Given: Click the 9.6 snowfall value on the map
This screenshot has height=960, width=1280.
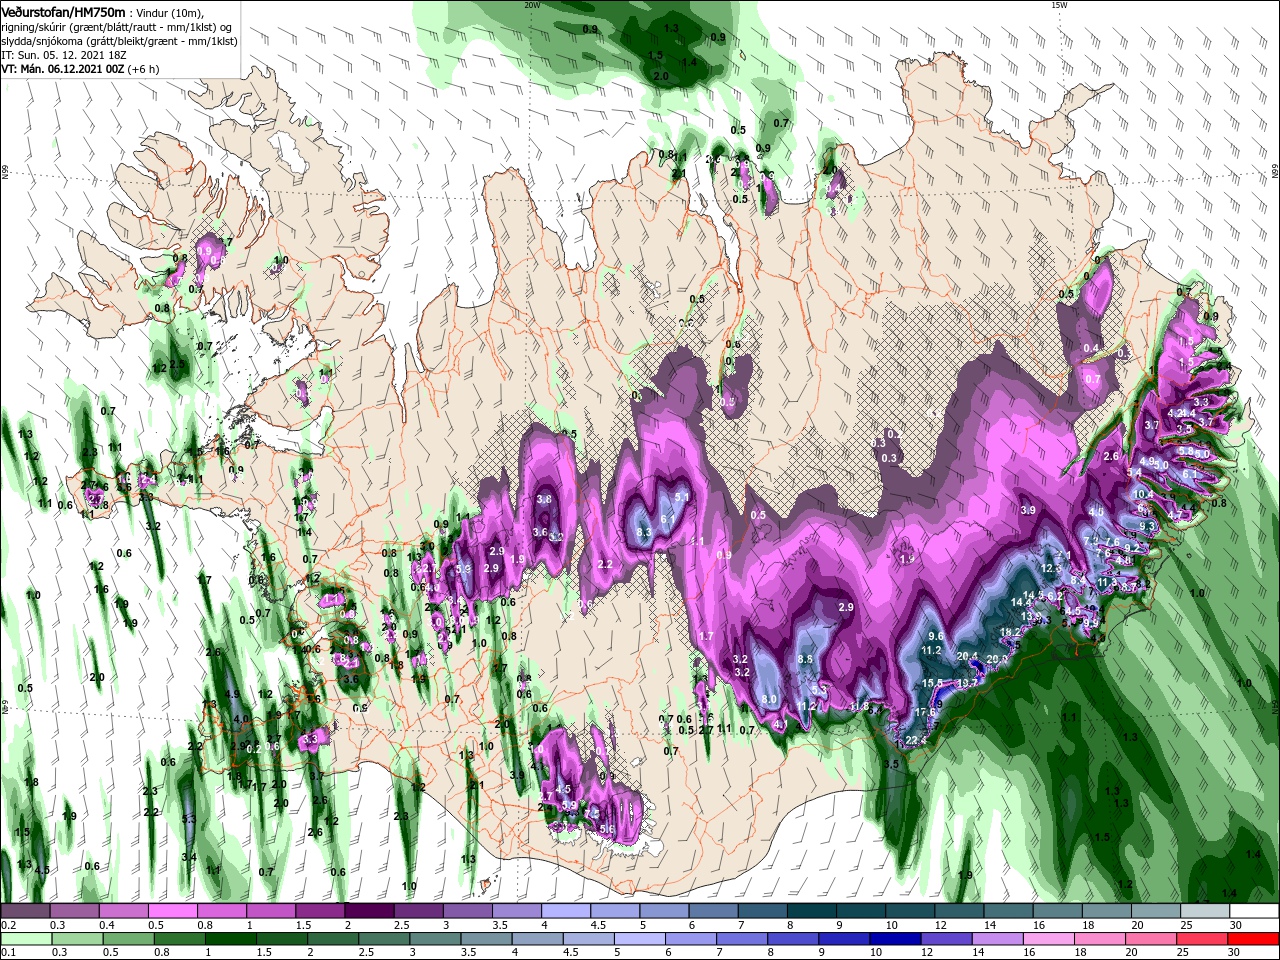Looking at the screenshot, I should pyautogui.click(x=936, y=636).
